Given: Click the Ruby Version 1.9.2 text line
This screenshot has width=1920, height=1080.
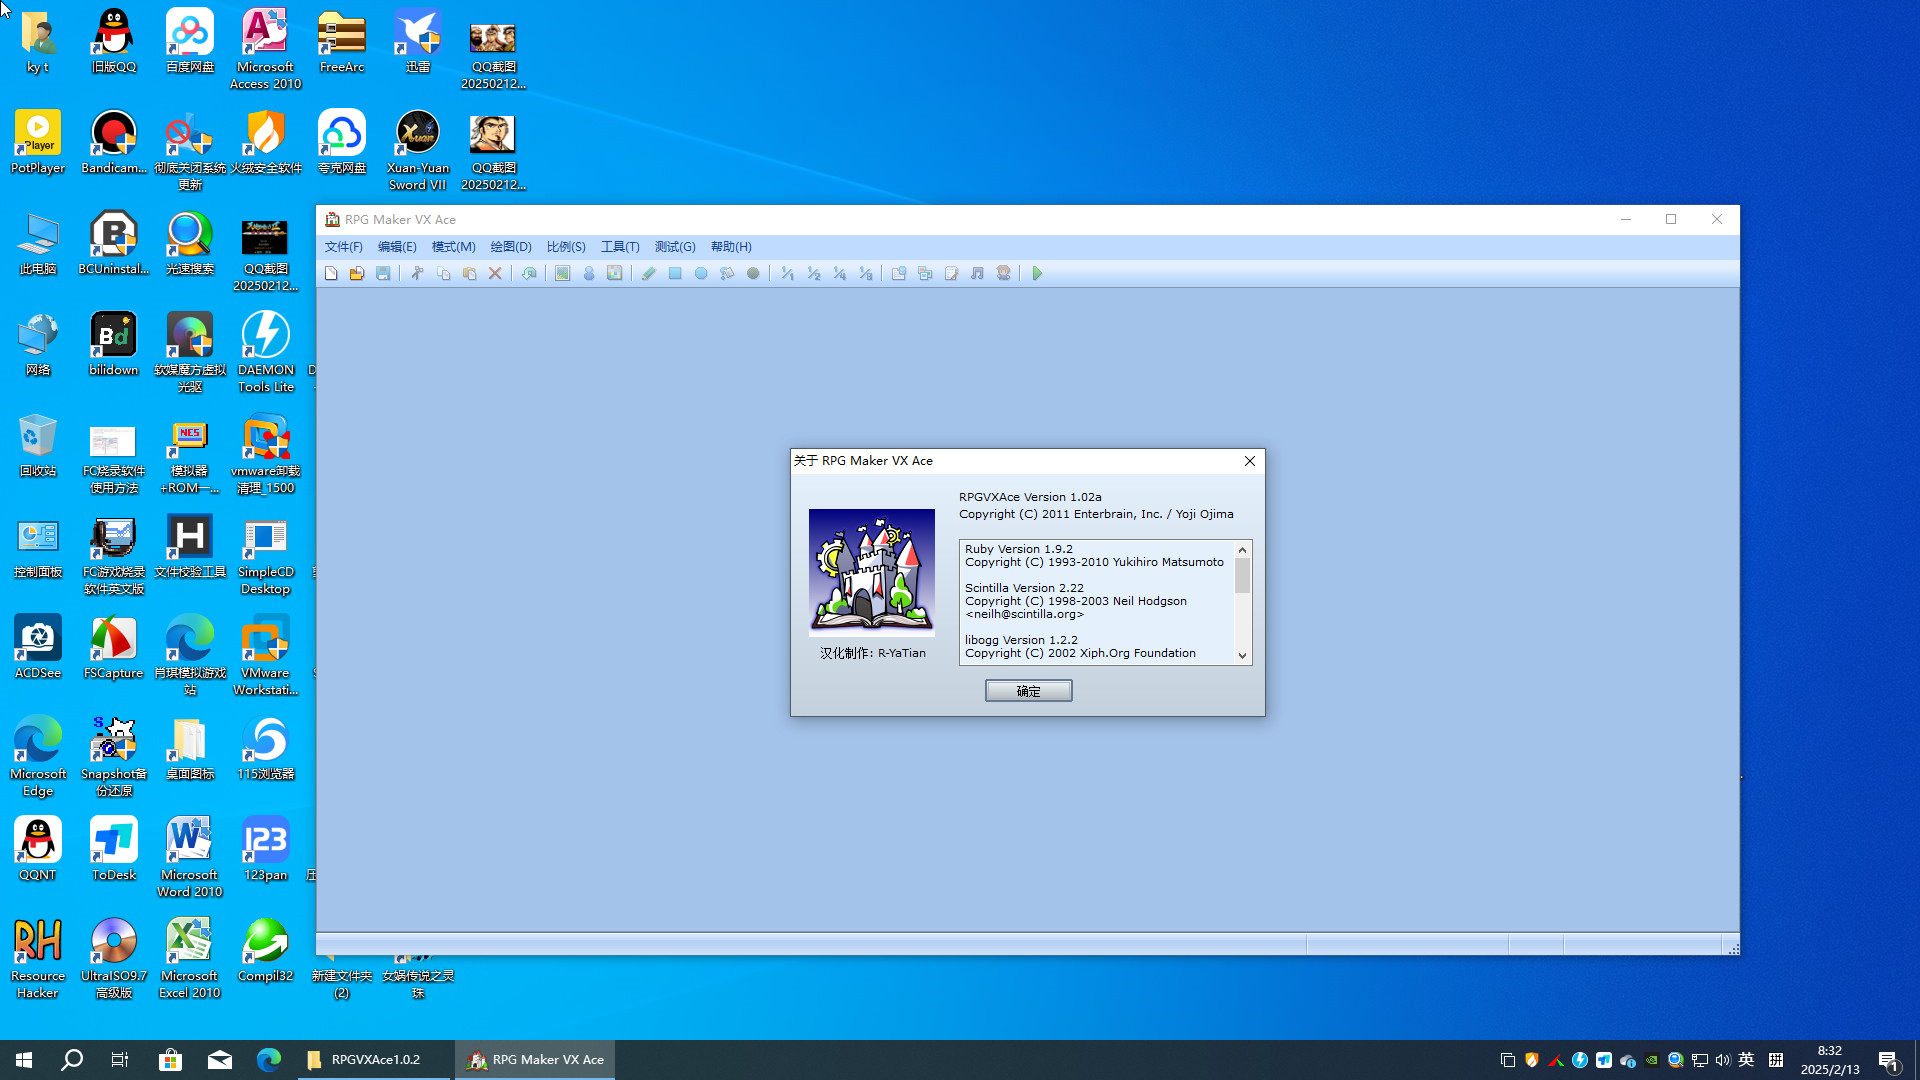Looking at the screenshot, I should point(1019,549).
